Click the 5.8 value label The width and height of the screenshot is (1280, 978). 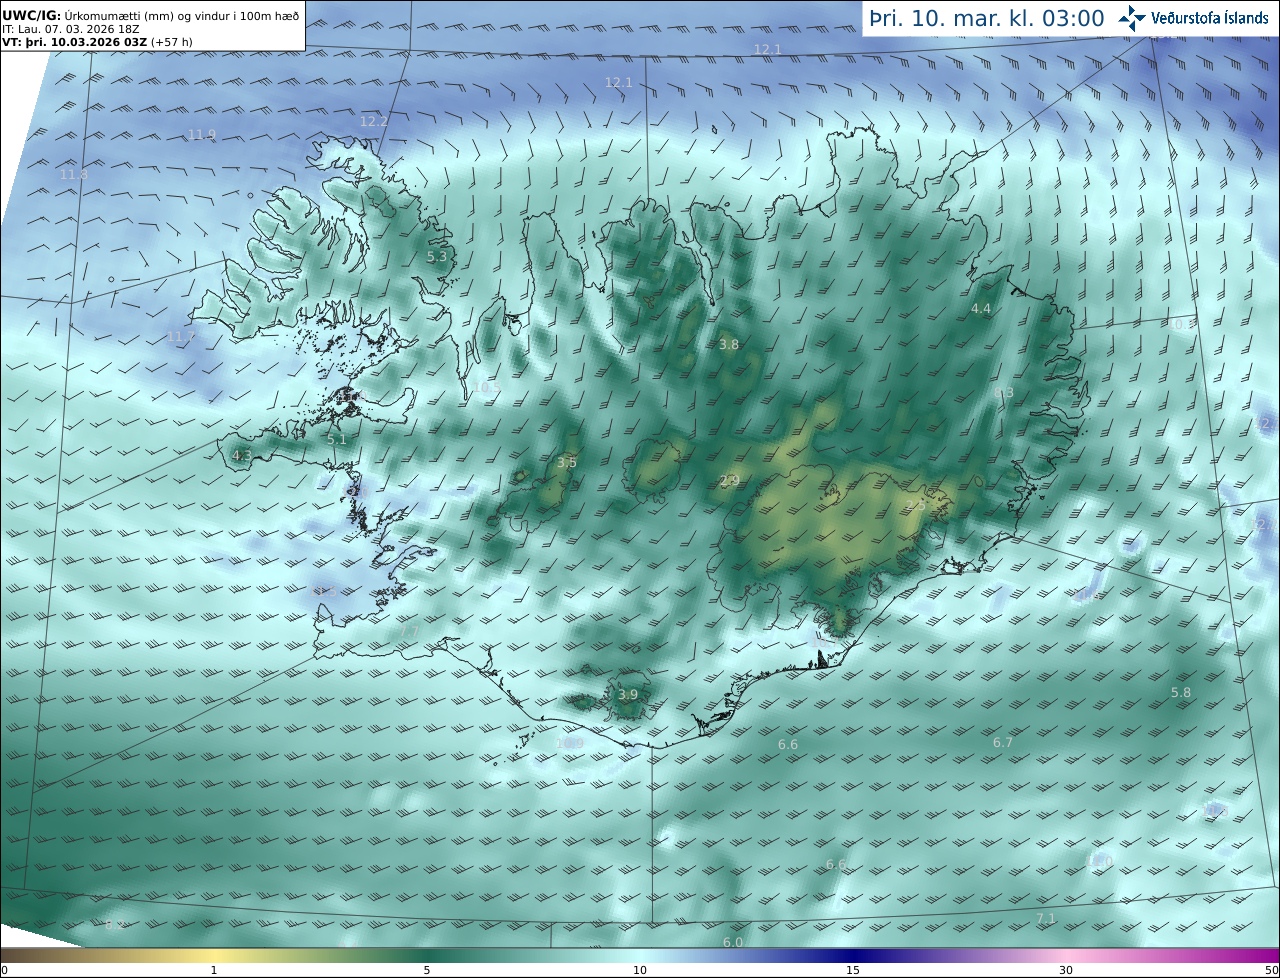[x=1181, y=692]
